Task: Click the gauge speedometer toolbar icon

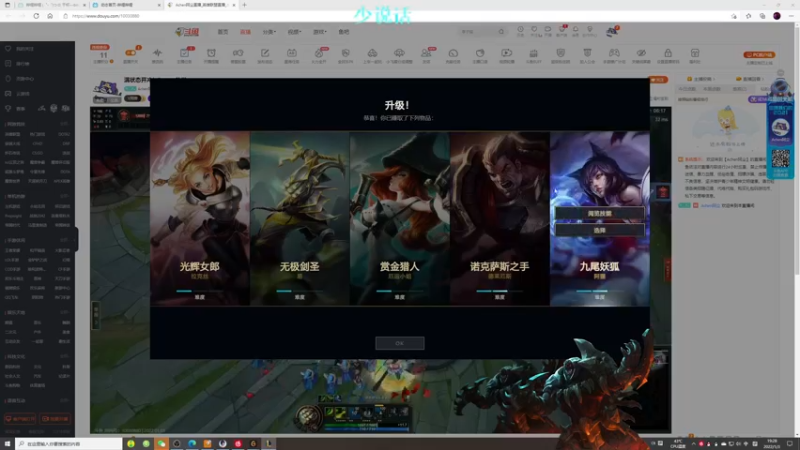Action: point(453,53)
